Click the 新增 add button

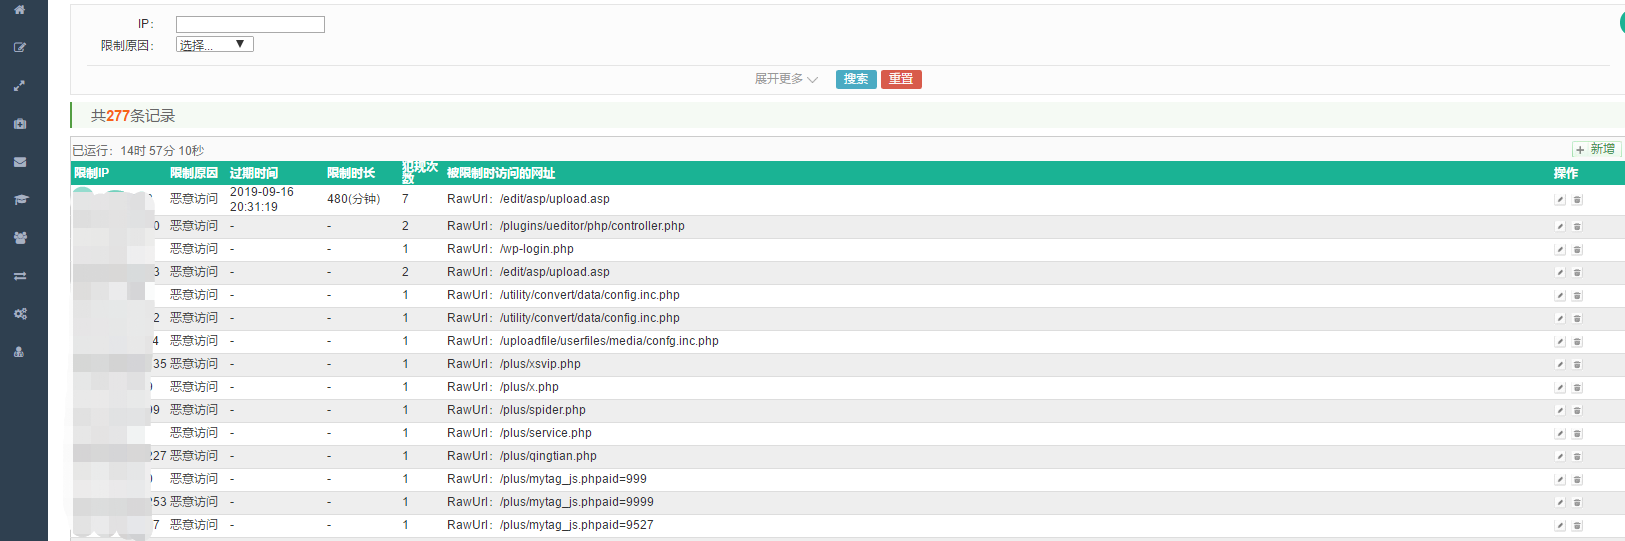[1596, 149]
